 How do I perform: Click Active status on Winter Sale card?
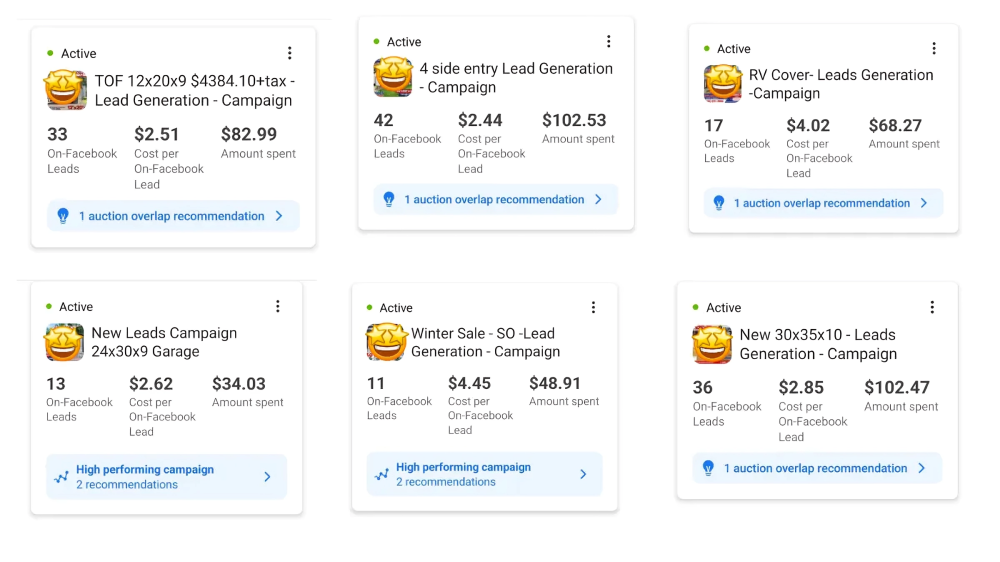[396, 308]
